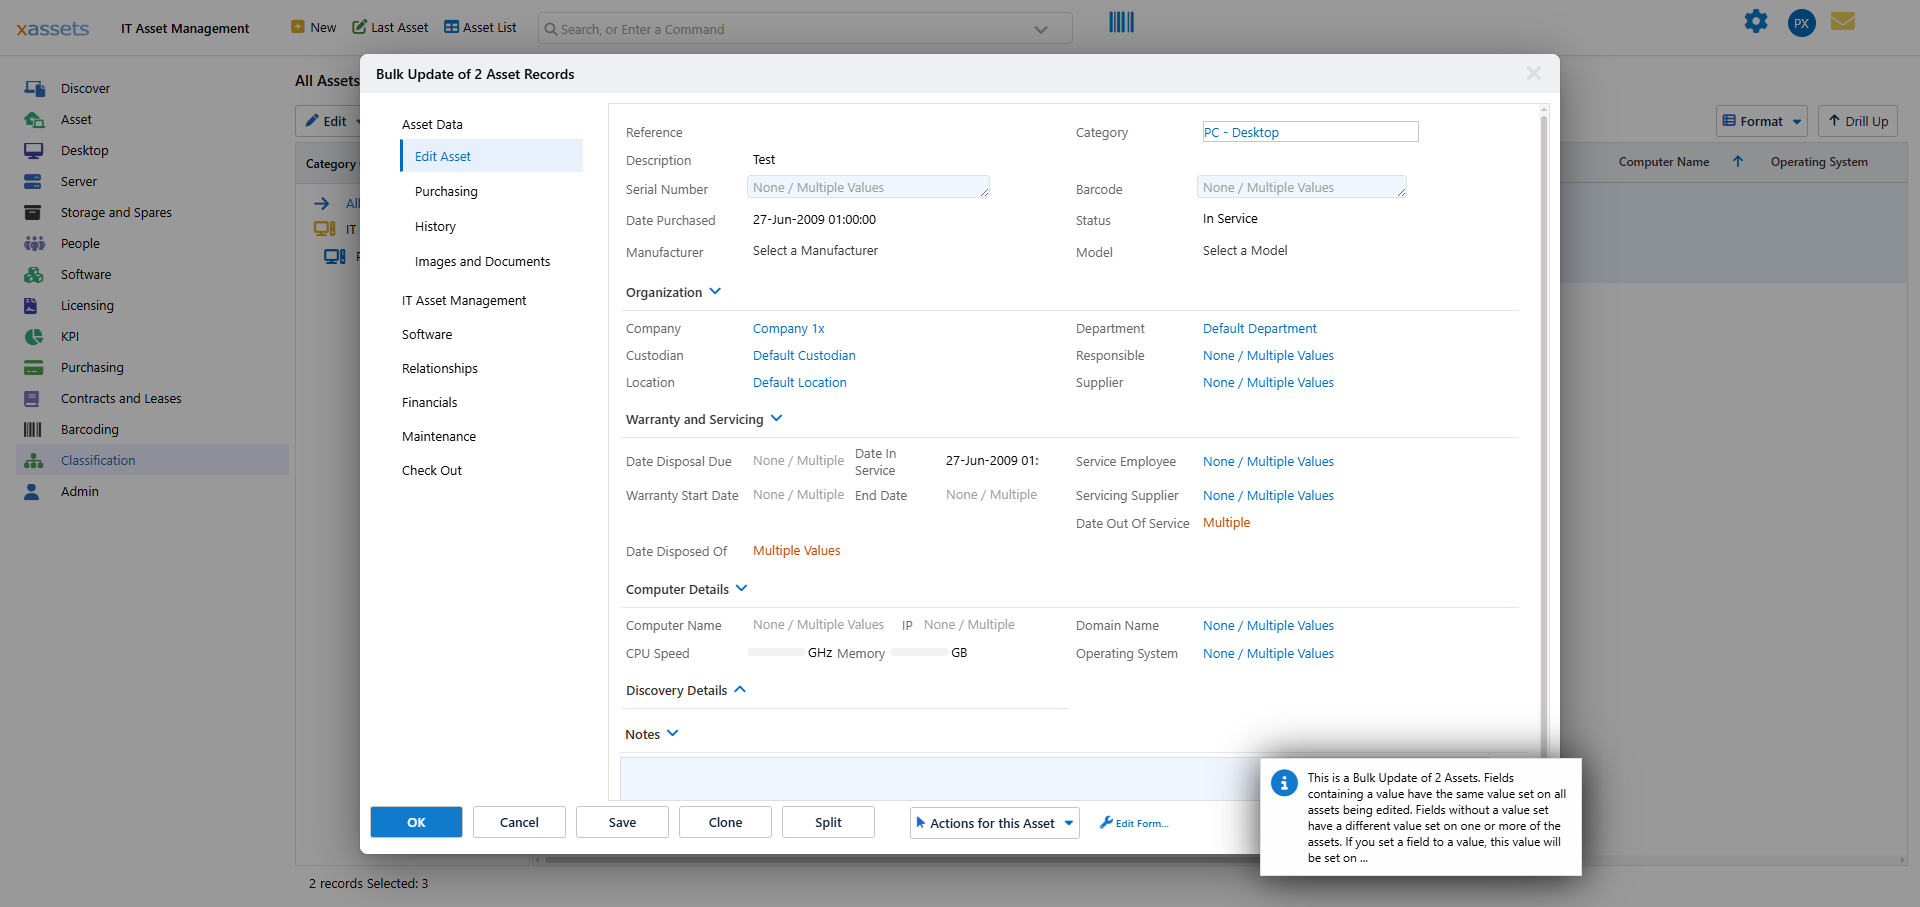Open Asset List from the toolbar
The width and height of the screenshot is (1920, 907).
[480, 27]
